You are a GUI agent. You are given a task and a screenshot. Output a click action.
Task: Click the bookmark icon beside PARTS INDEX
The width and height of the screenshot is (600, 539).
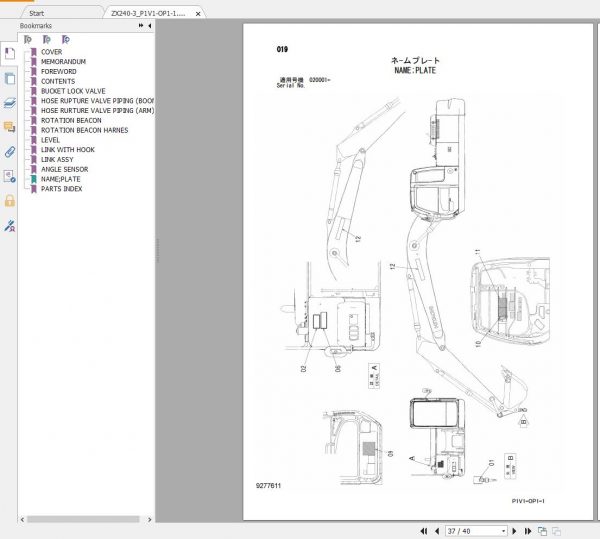point(34,189)
